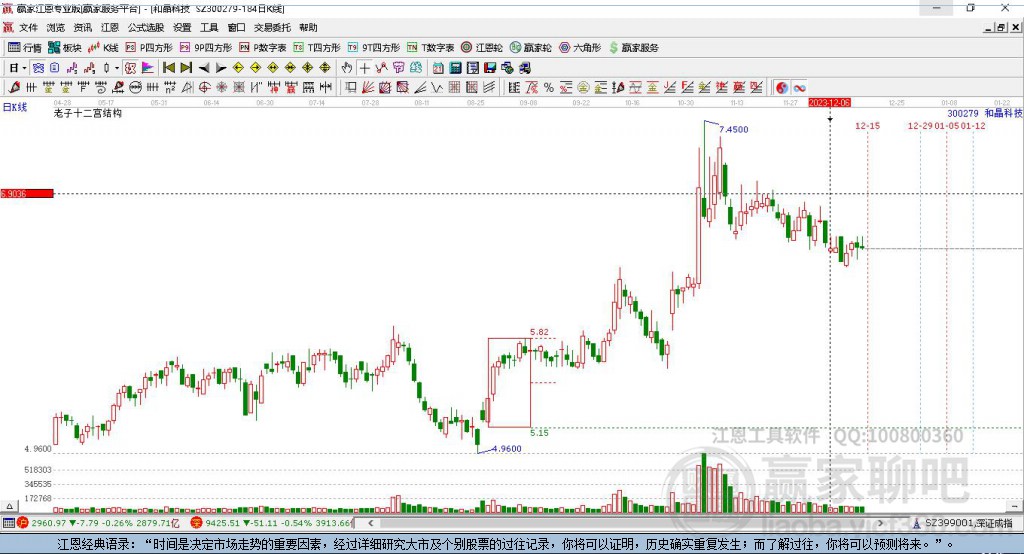This screenshot has height=554, width=1024.
Task: Step chart left with black arrow
Action: click(204, 68)
